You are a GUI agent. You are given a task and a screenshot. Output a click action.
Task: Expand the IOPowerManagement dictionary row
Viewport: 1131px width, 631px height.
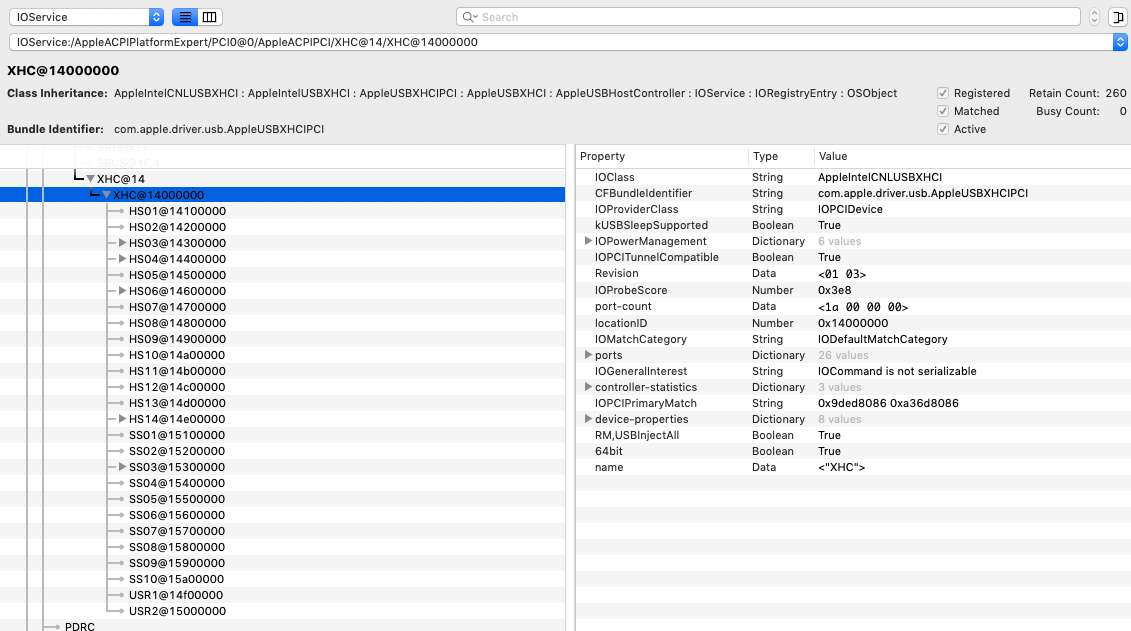click(x=588, y=241)
